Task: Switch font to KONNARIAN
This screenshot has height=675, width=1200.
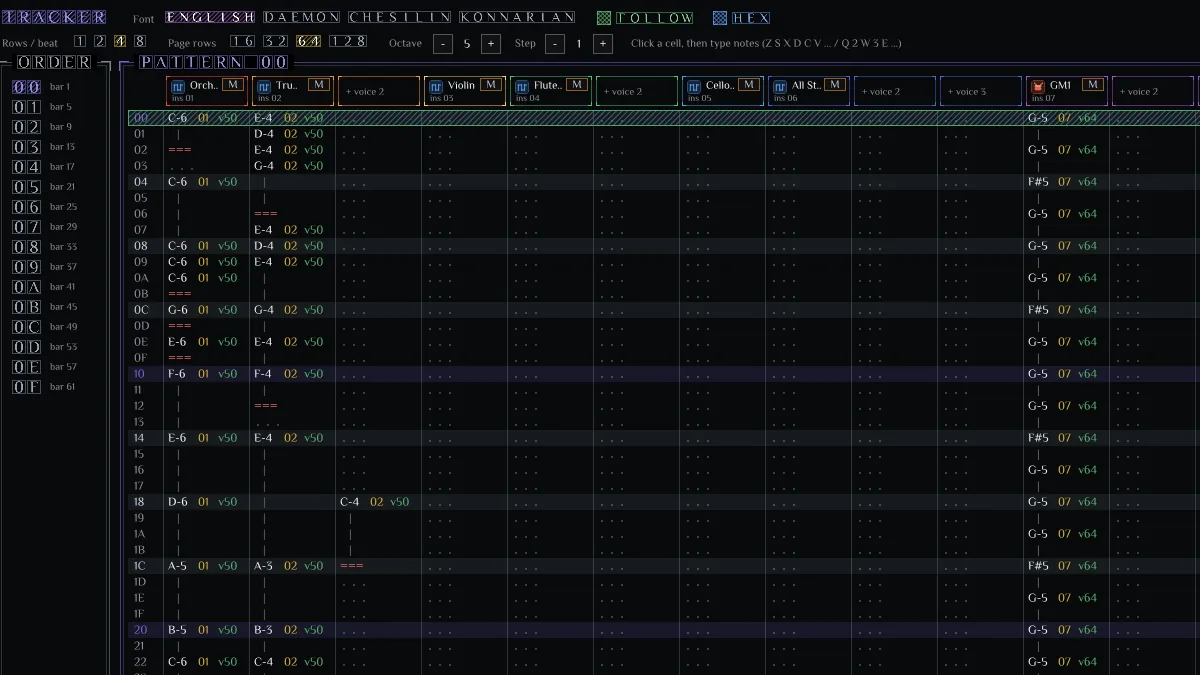Action: pos(518,17)
